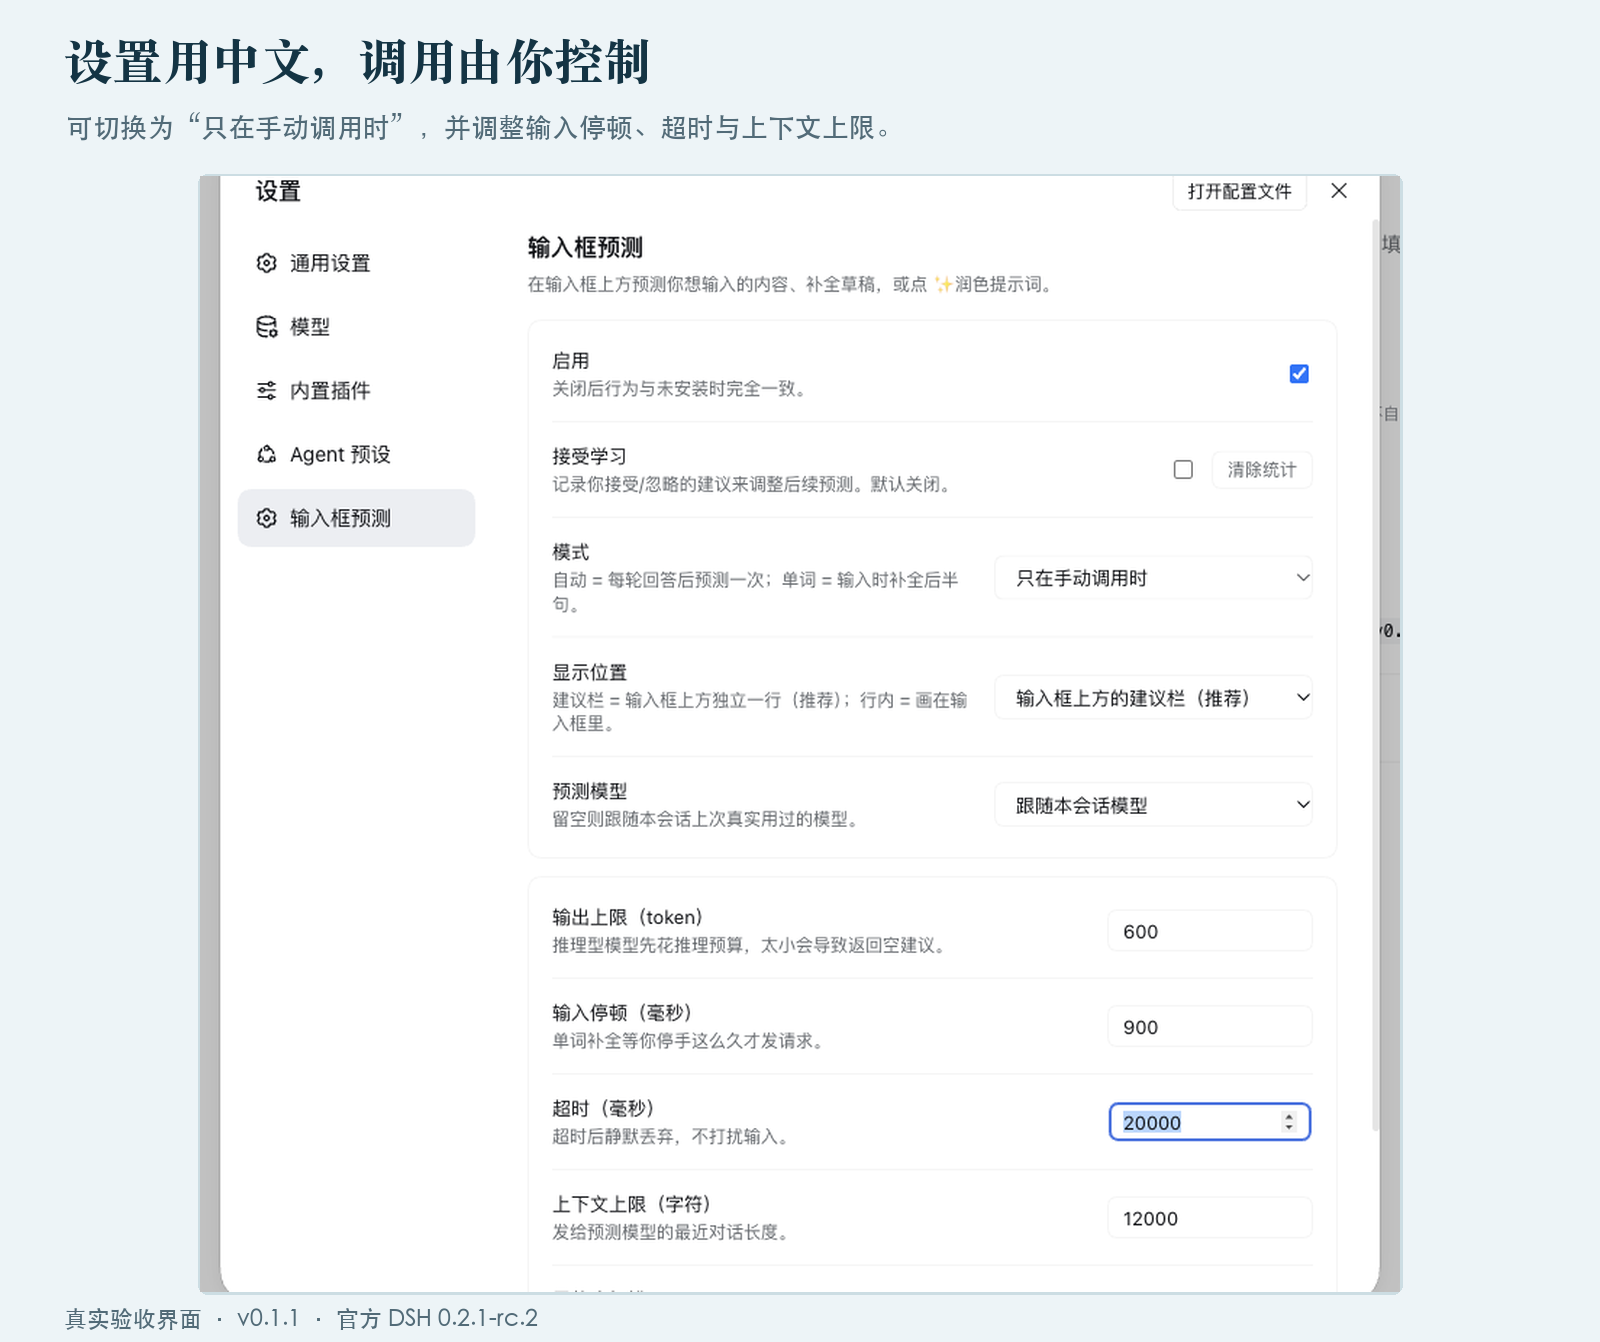
Task: Click the text 超时后静默丢弃，不打扰输入。
Action: [x=672, y=1137]
